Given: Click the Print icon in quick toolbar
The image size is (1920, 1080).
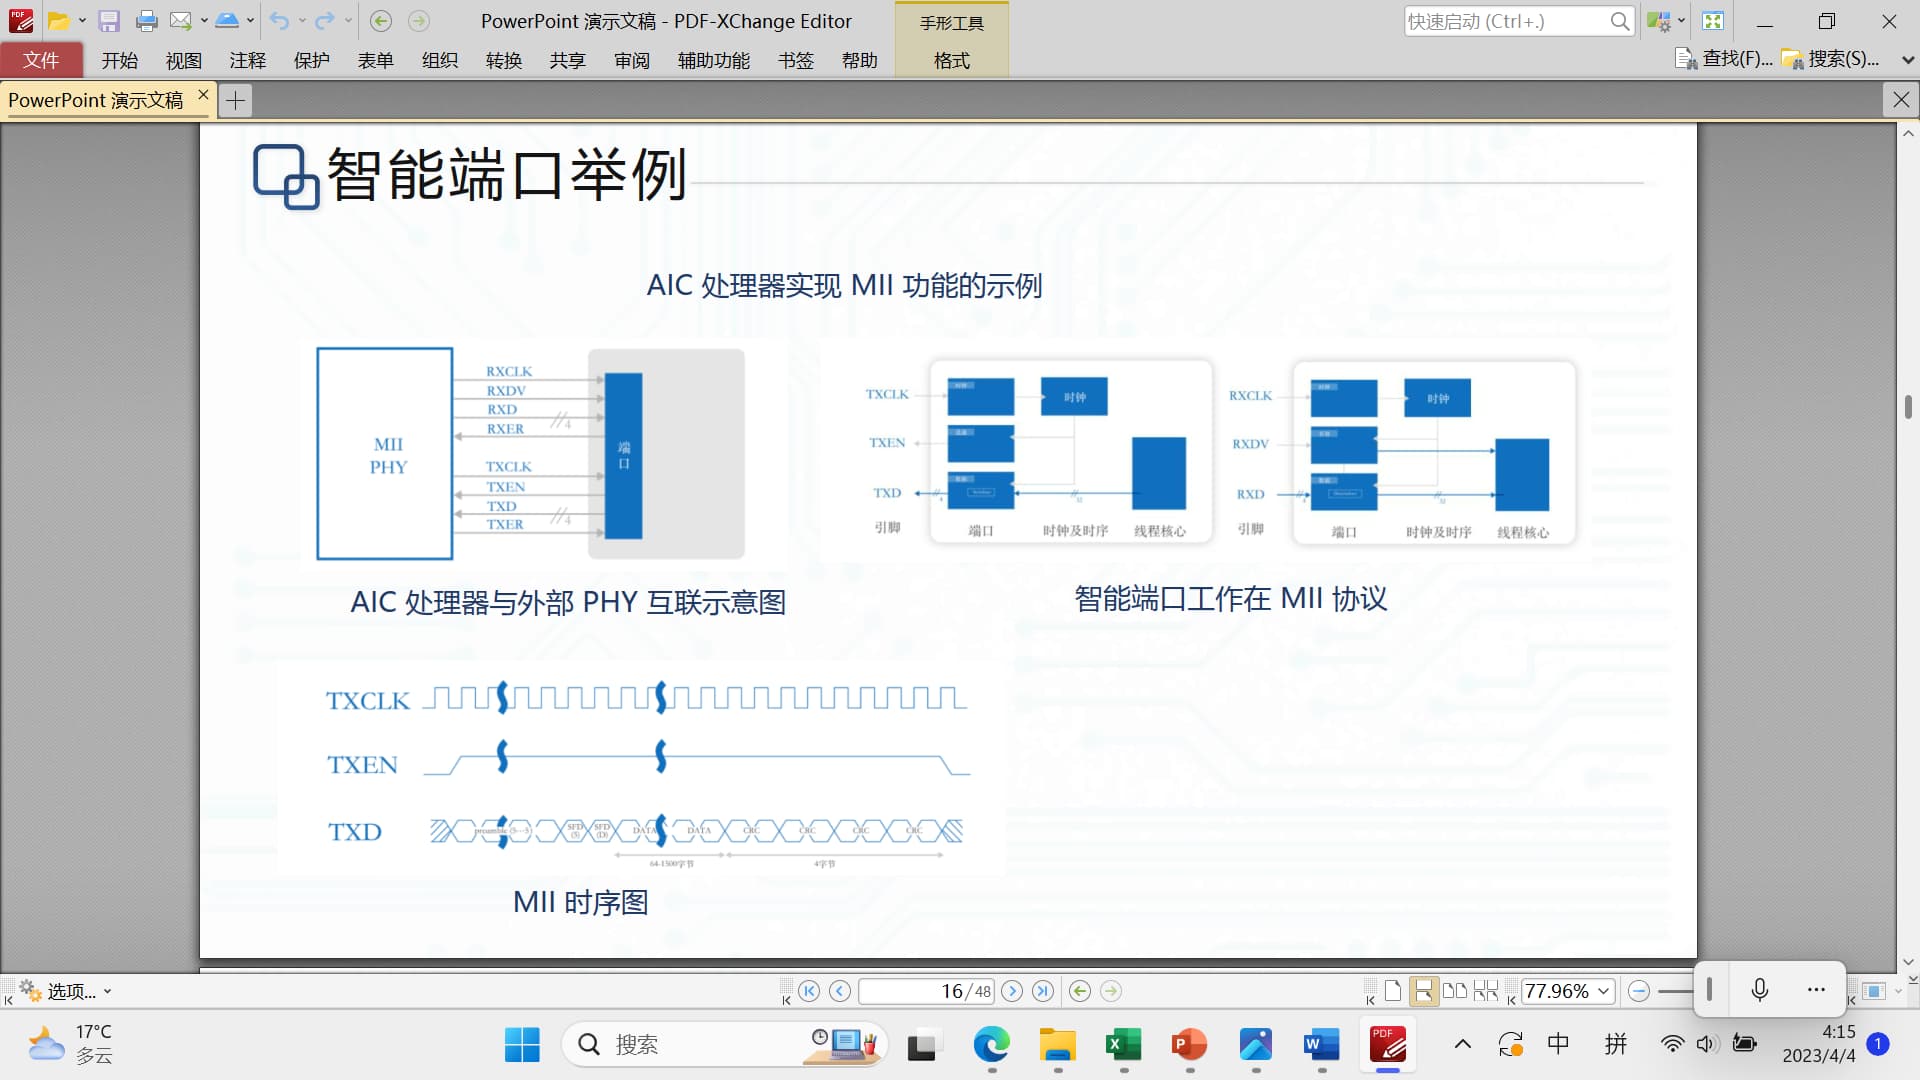Looking at the screenshot, I should coord(146,21).
